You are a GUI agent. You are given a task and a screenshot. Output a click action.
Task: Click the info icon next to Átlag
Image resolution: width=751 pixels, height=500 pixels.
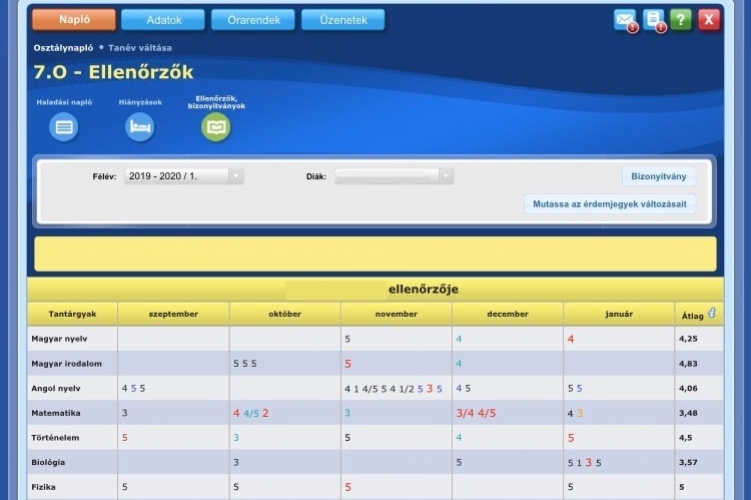712,312
